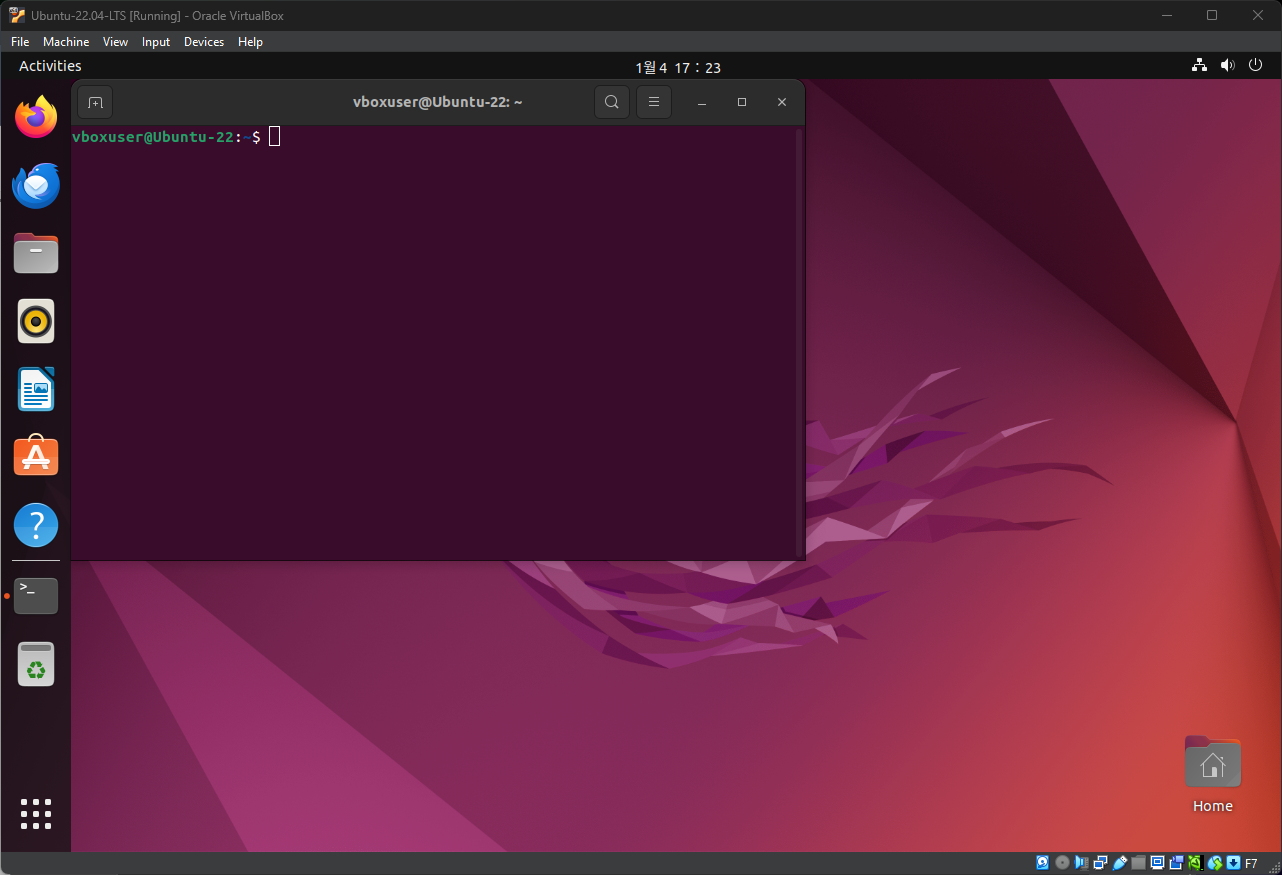
Task: Close the Terminal window
Action: coord(782,102)
